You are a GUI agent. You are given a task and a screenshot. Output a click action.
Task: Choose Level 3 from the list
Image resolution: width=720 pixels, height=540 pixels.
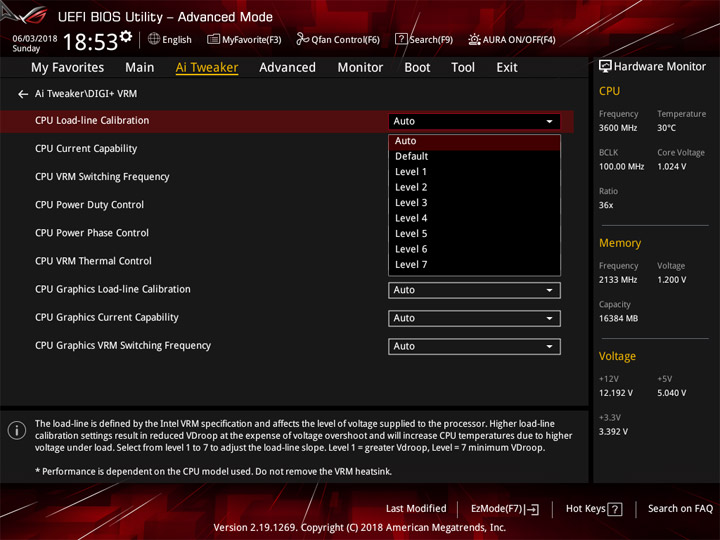coord(474,203)
